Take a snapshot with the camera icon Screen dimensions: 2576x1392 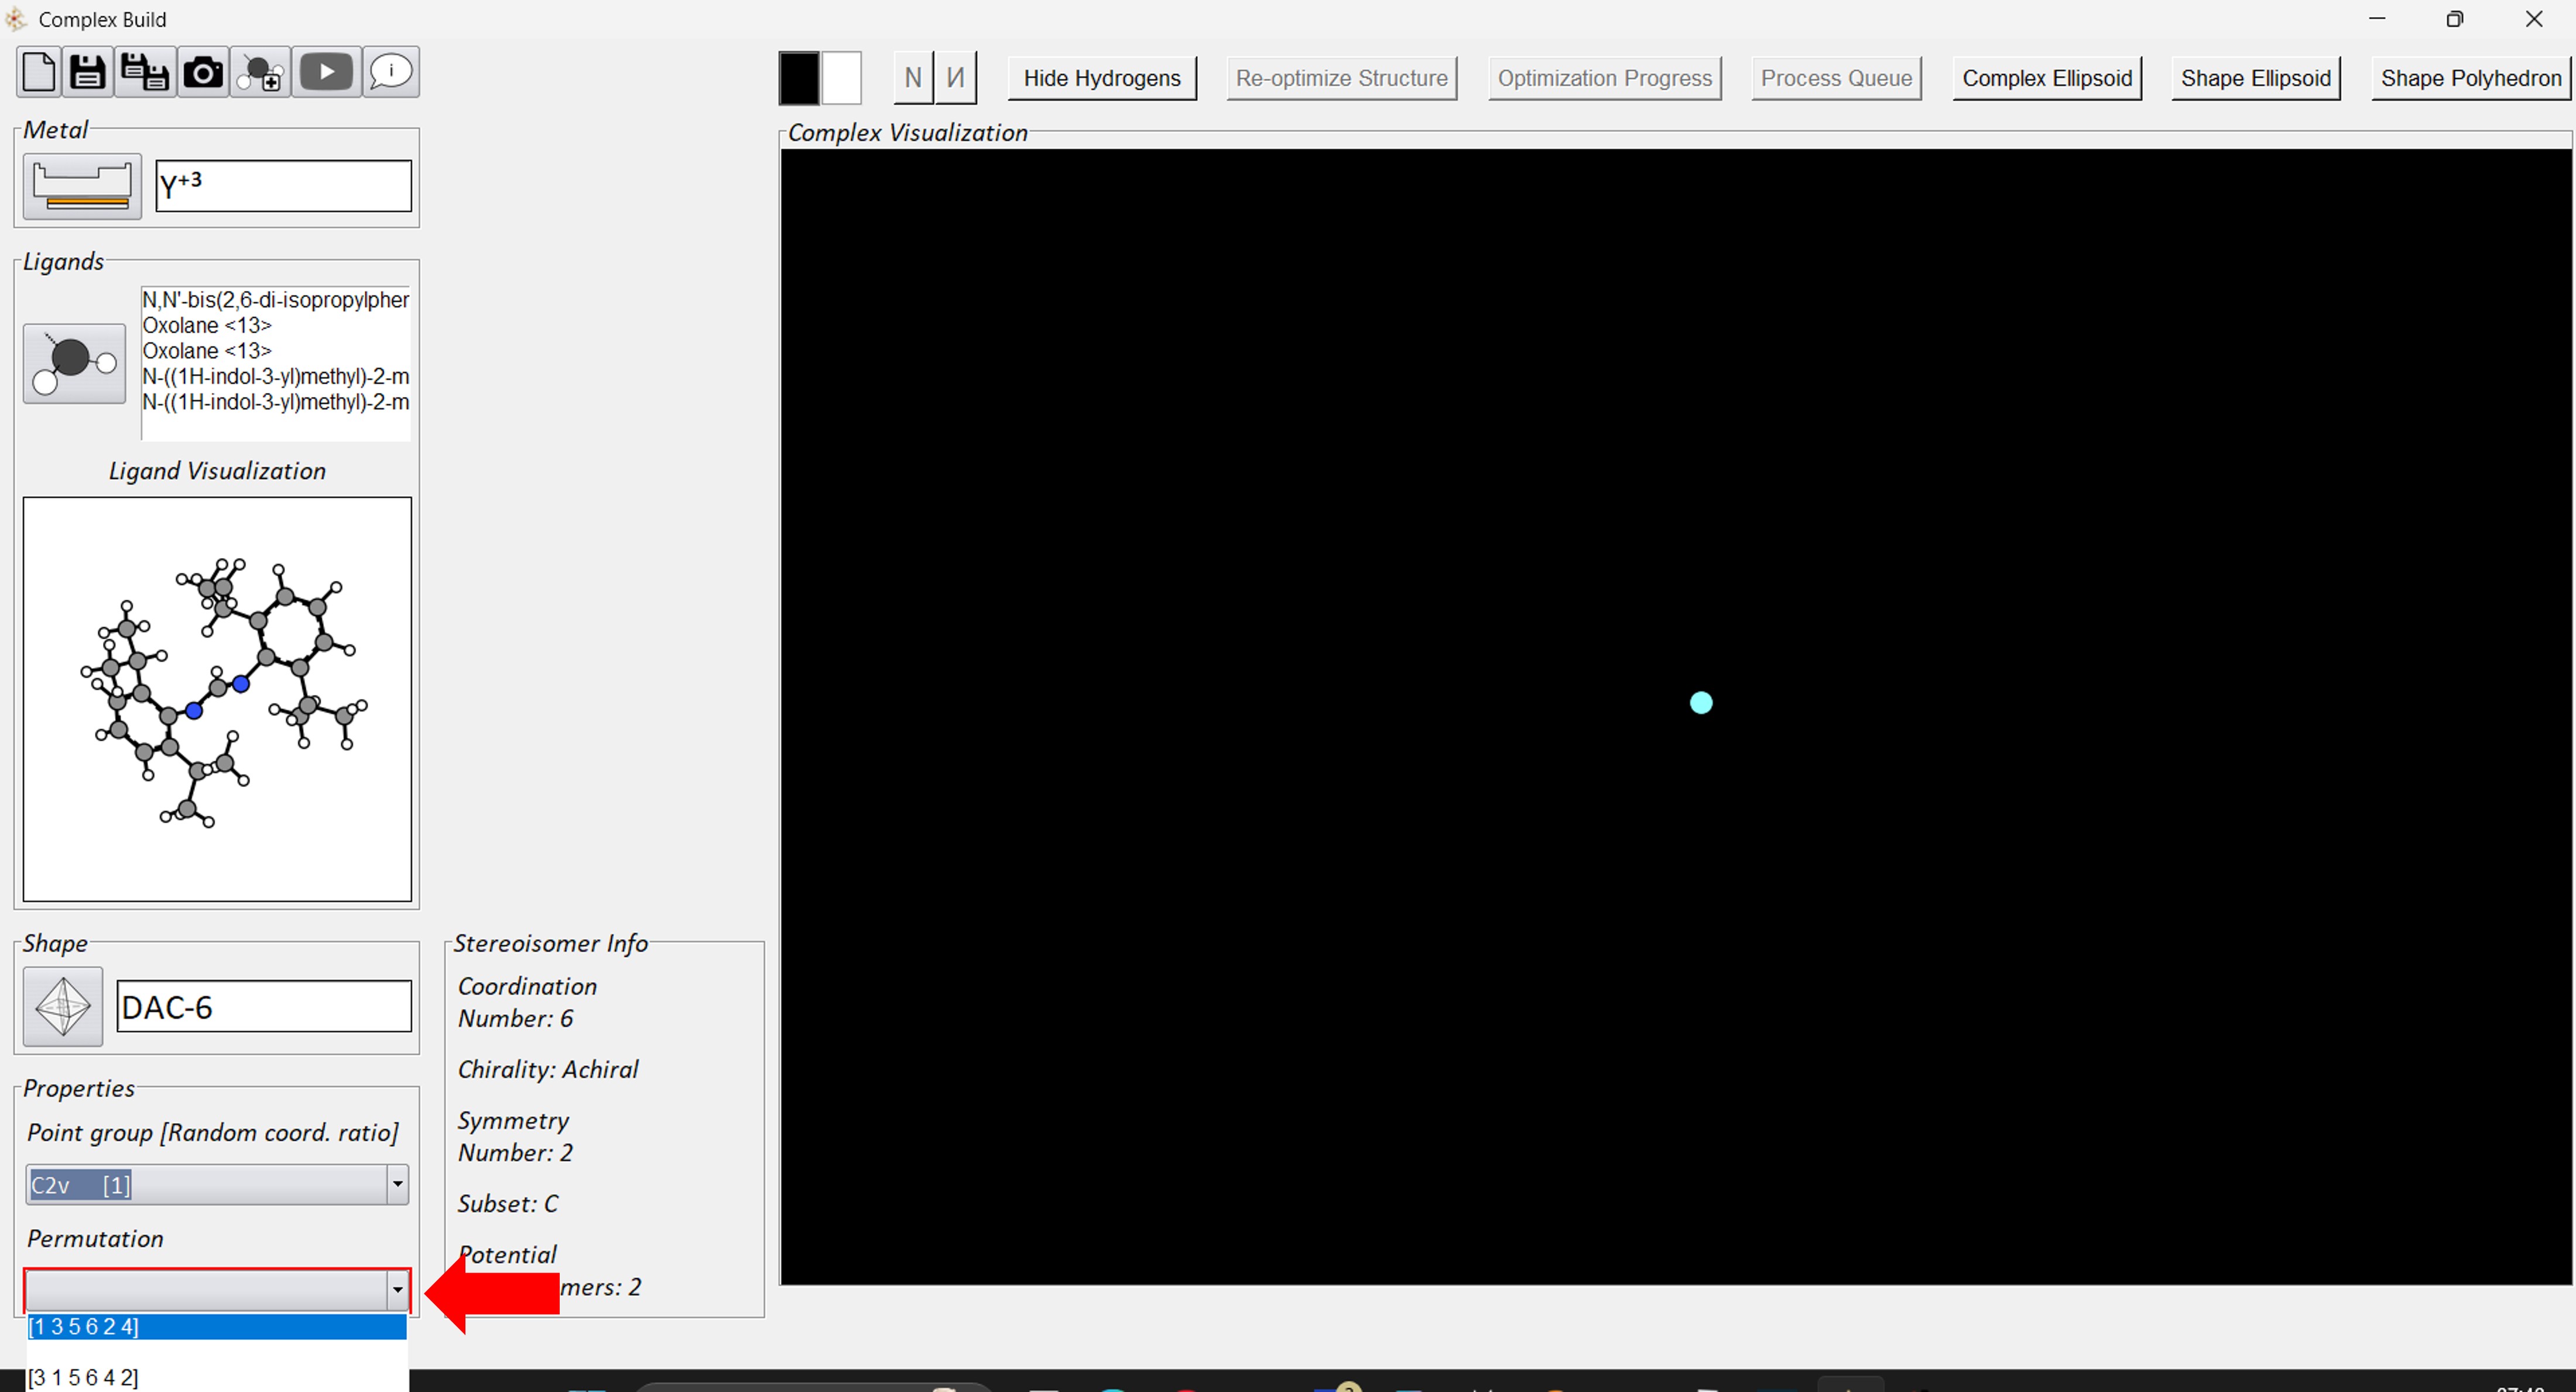(203, 72)
